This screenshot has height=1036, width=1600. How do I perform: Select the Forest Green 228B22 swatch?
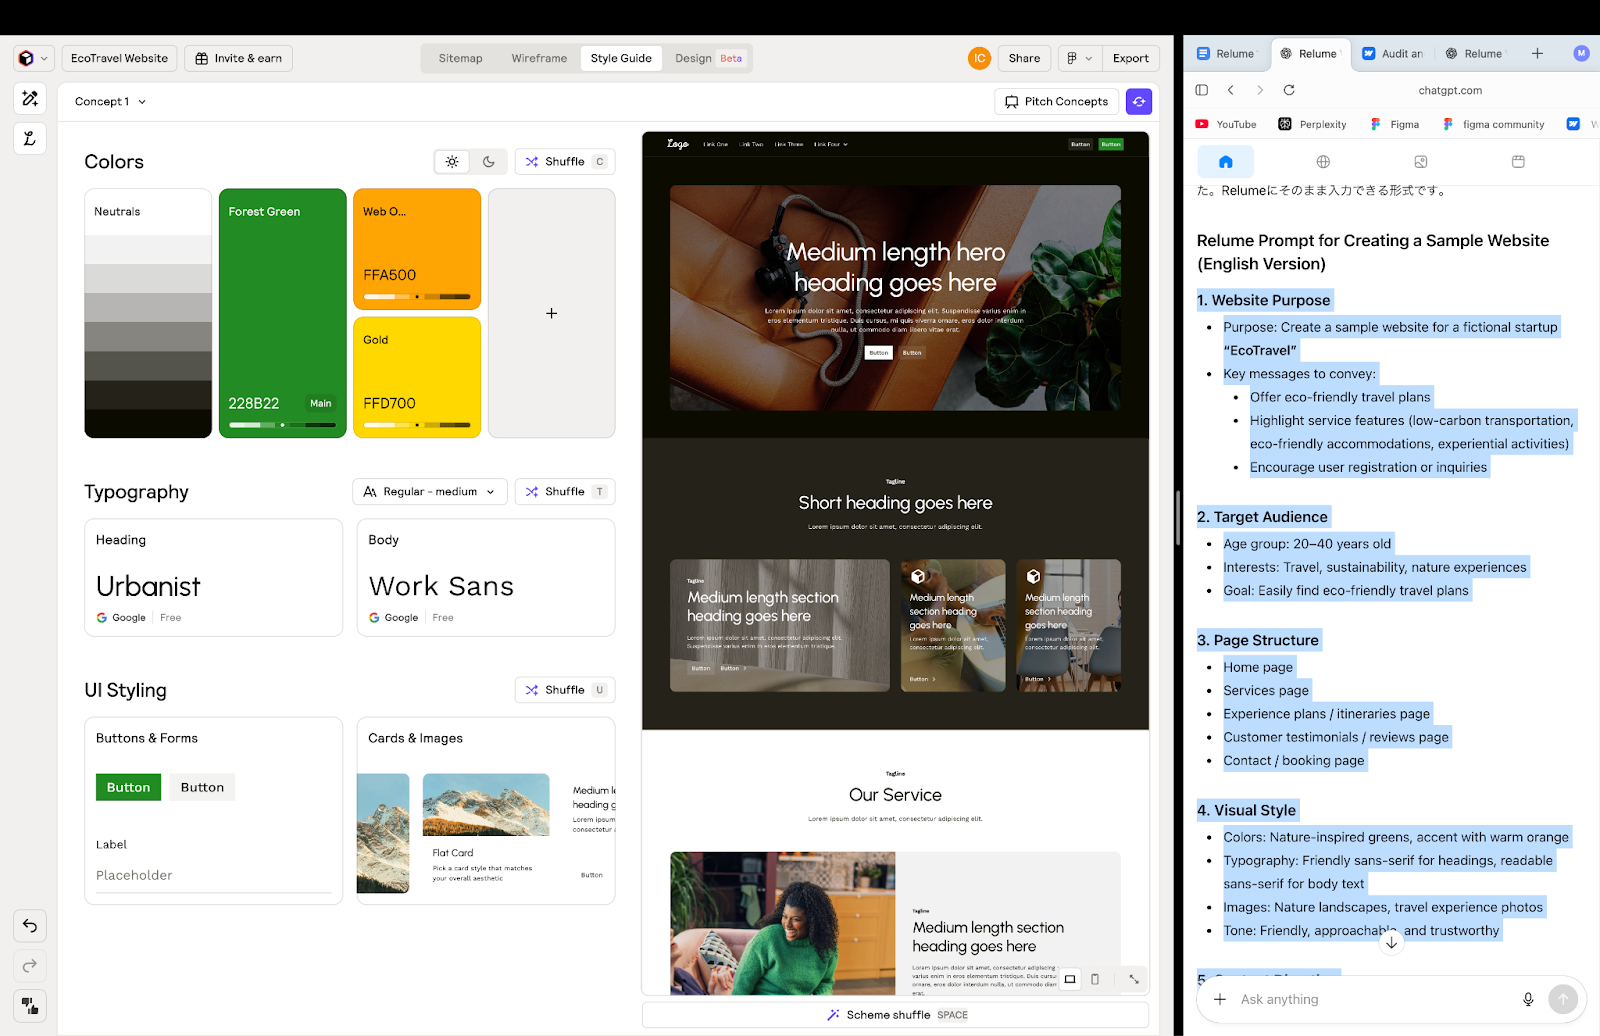[x=283, y=313]
